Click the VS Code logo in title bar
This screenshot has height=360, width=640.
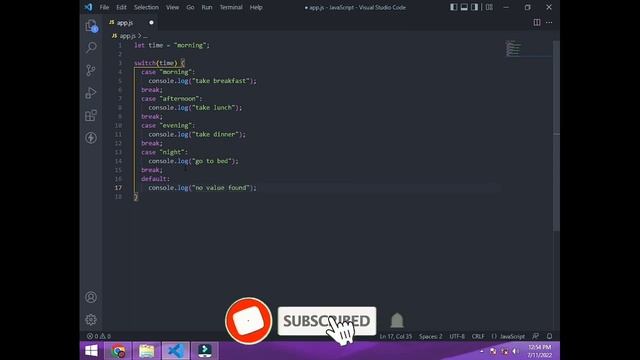[x=89, y=7]
